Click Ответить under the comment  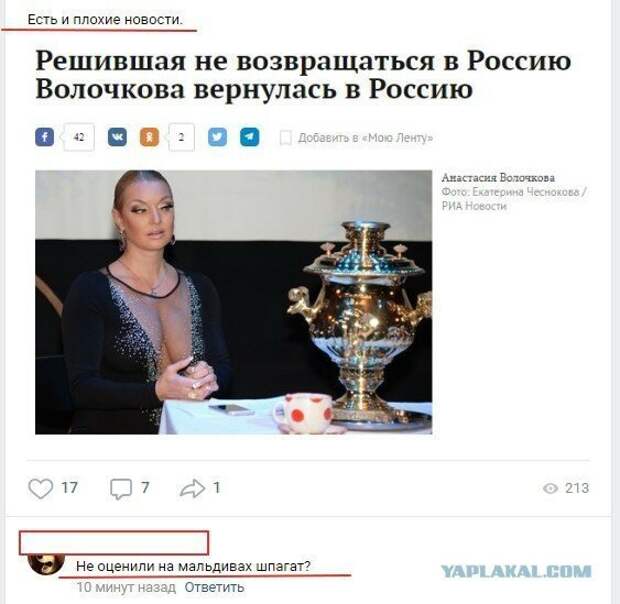coord(214,587)
